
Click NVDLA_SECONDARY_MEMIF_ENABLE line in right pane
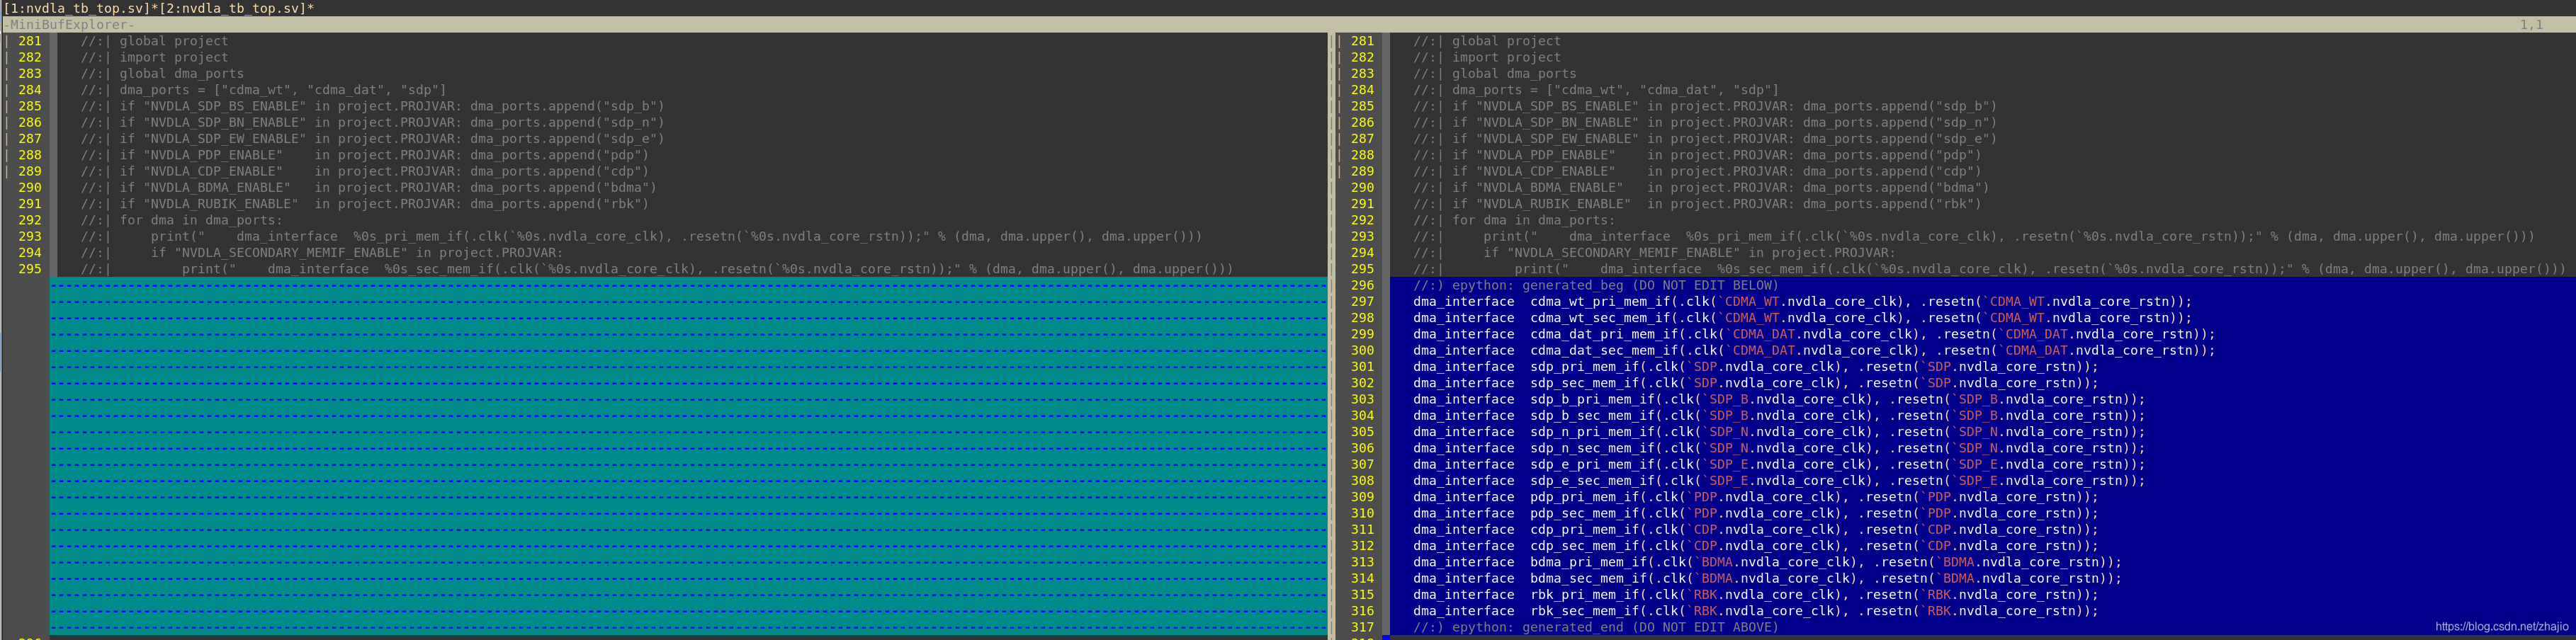pos(1654,253)
